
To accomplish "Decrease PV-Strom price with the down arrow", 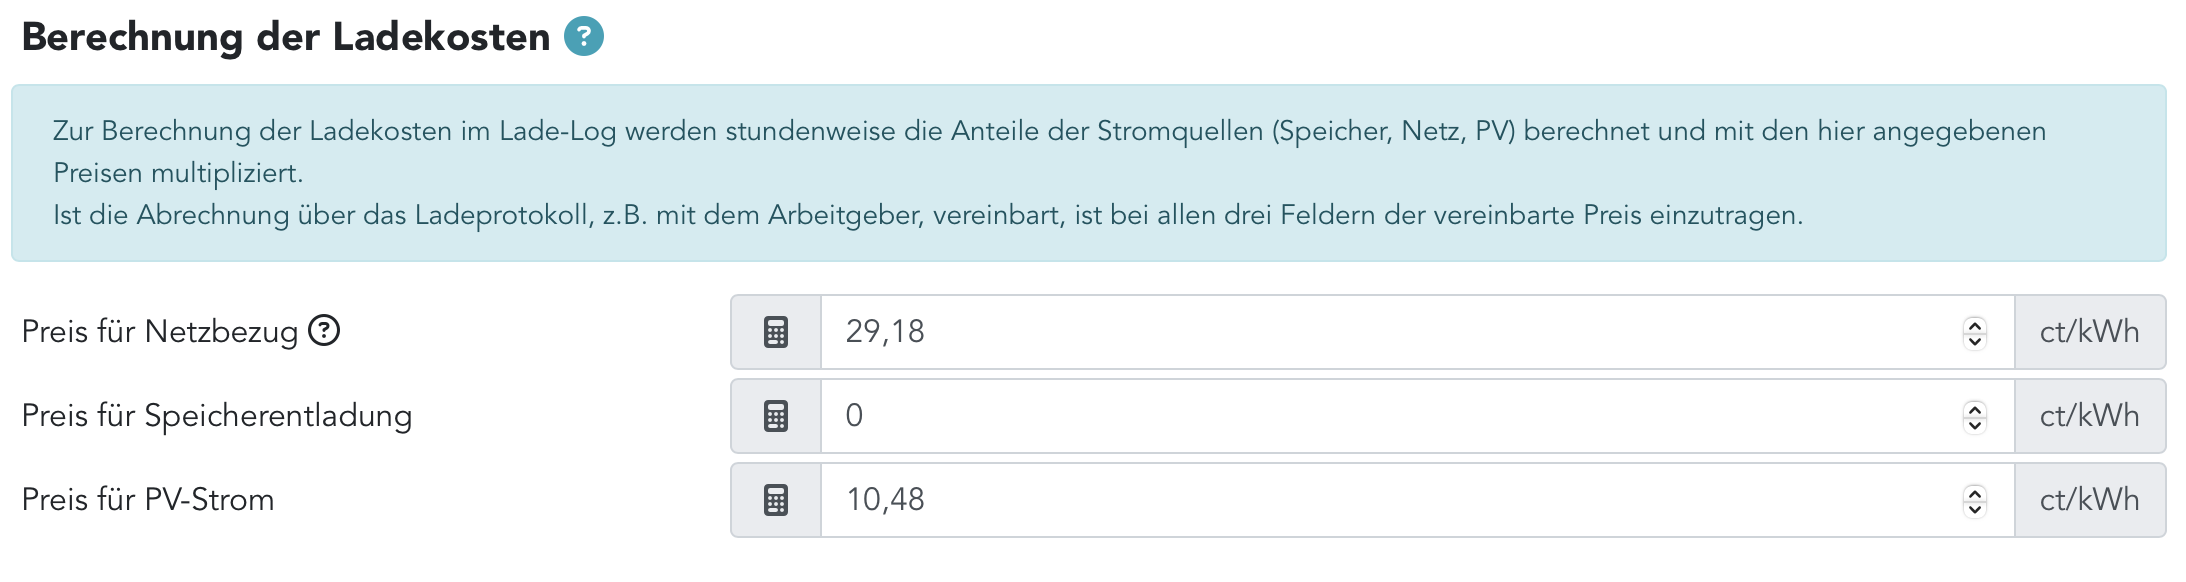I will click(x=1974, y=509).
